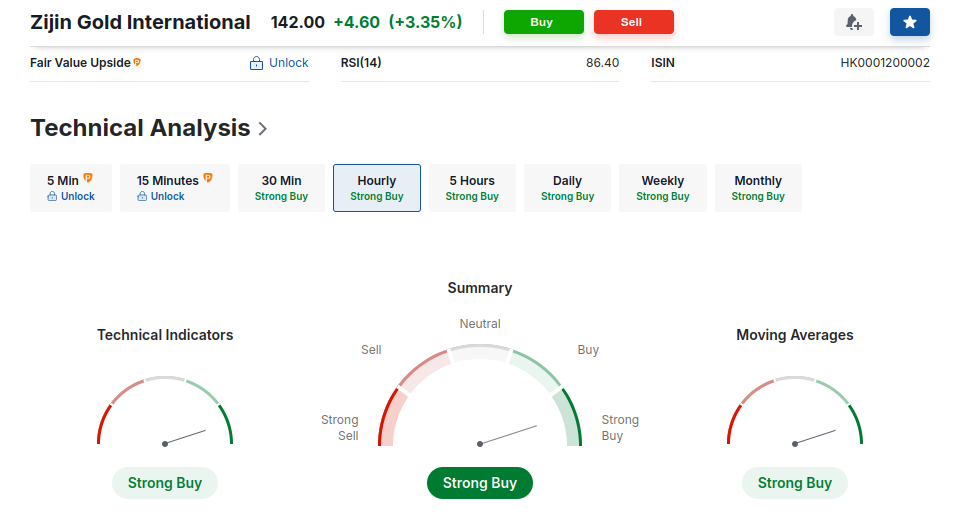
Task: Select the 30 Min timeframe tab
Action: [x=281, y=188]
